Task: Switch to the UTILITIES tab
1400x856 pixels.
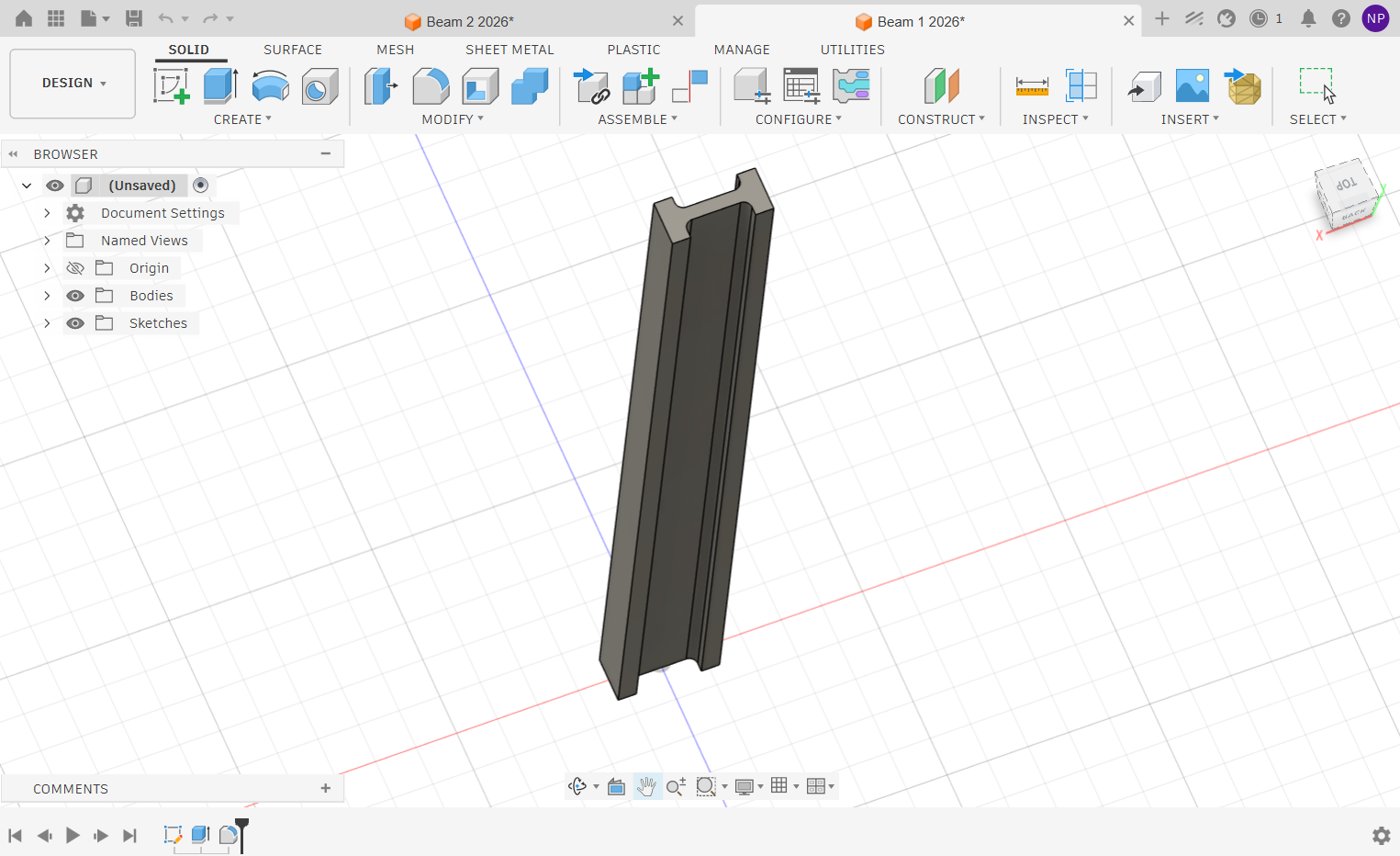Action: 852,49
